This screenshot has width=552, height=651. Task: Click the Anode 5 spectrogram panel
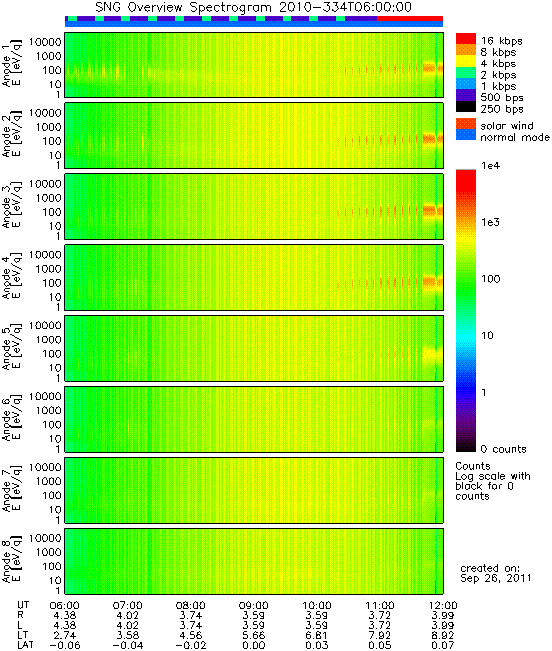click(x=254, y=348)
